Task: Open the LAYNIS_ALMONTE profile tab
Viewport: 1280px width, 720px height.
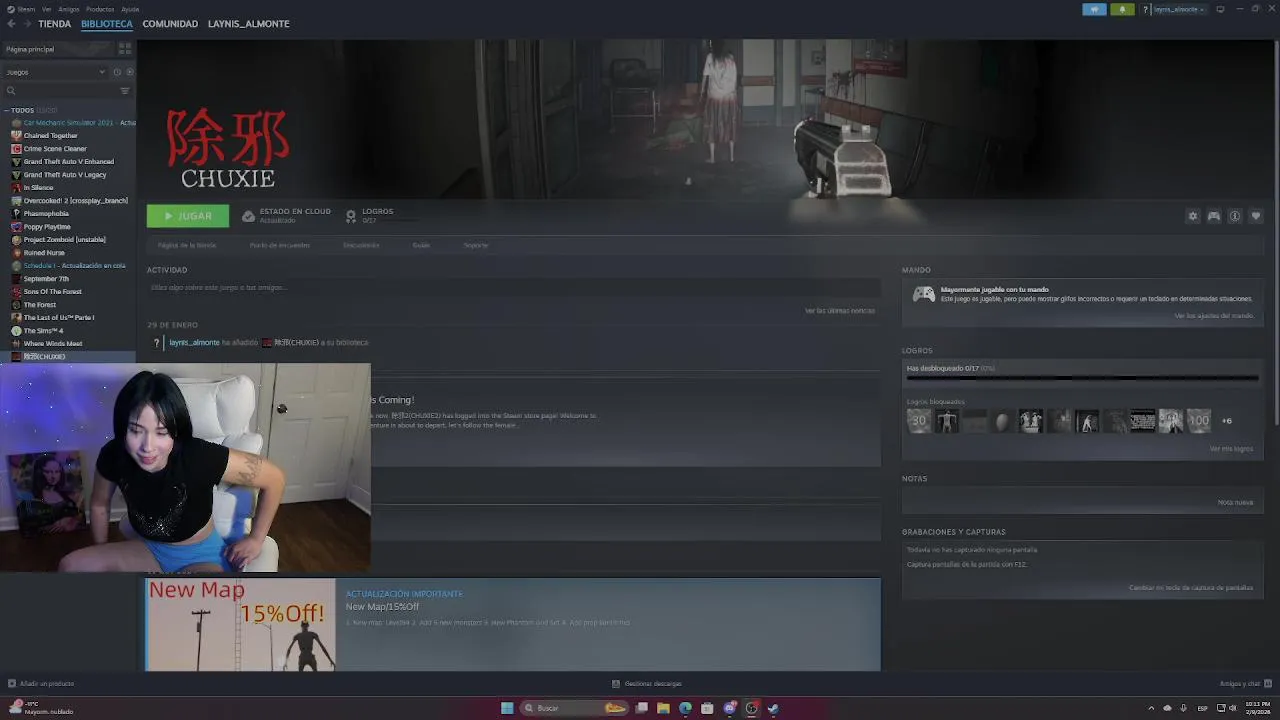Action: pyautogui.click(x=248, y=24)
